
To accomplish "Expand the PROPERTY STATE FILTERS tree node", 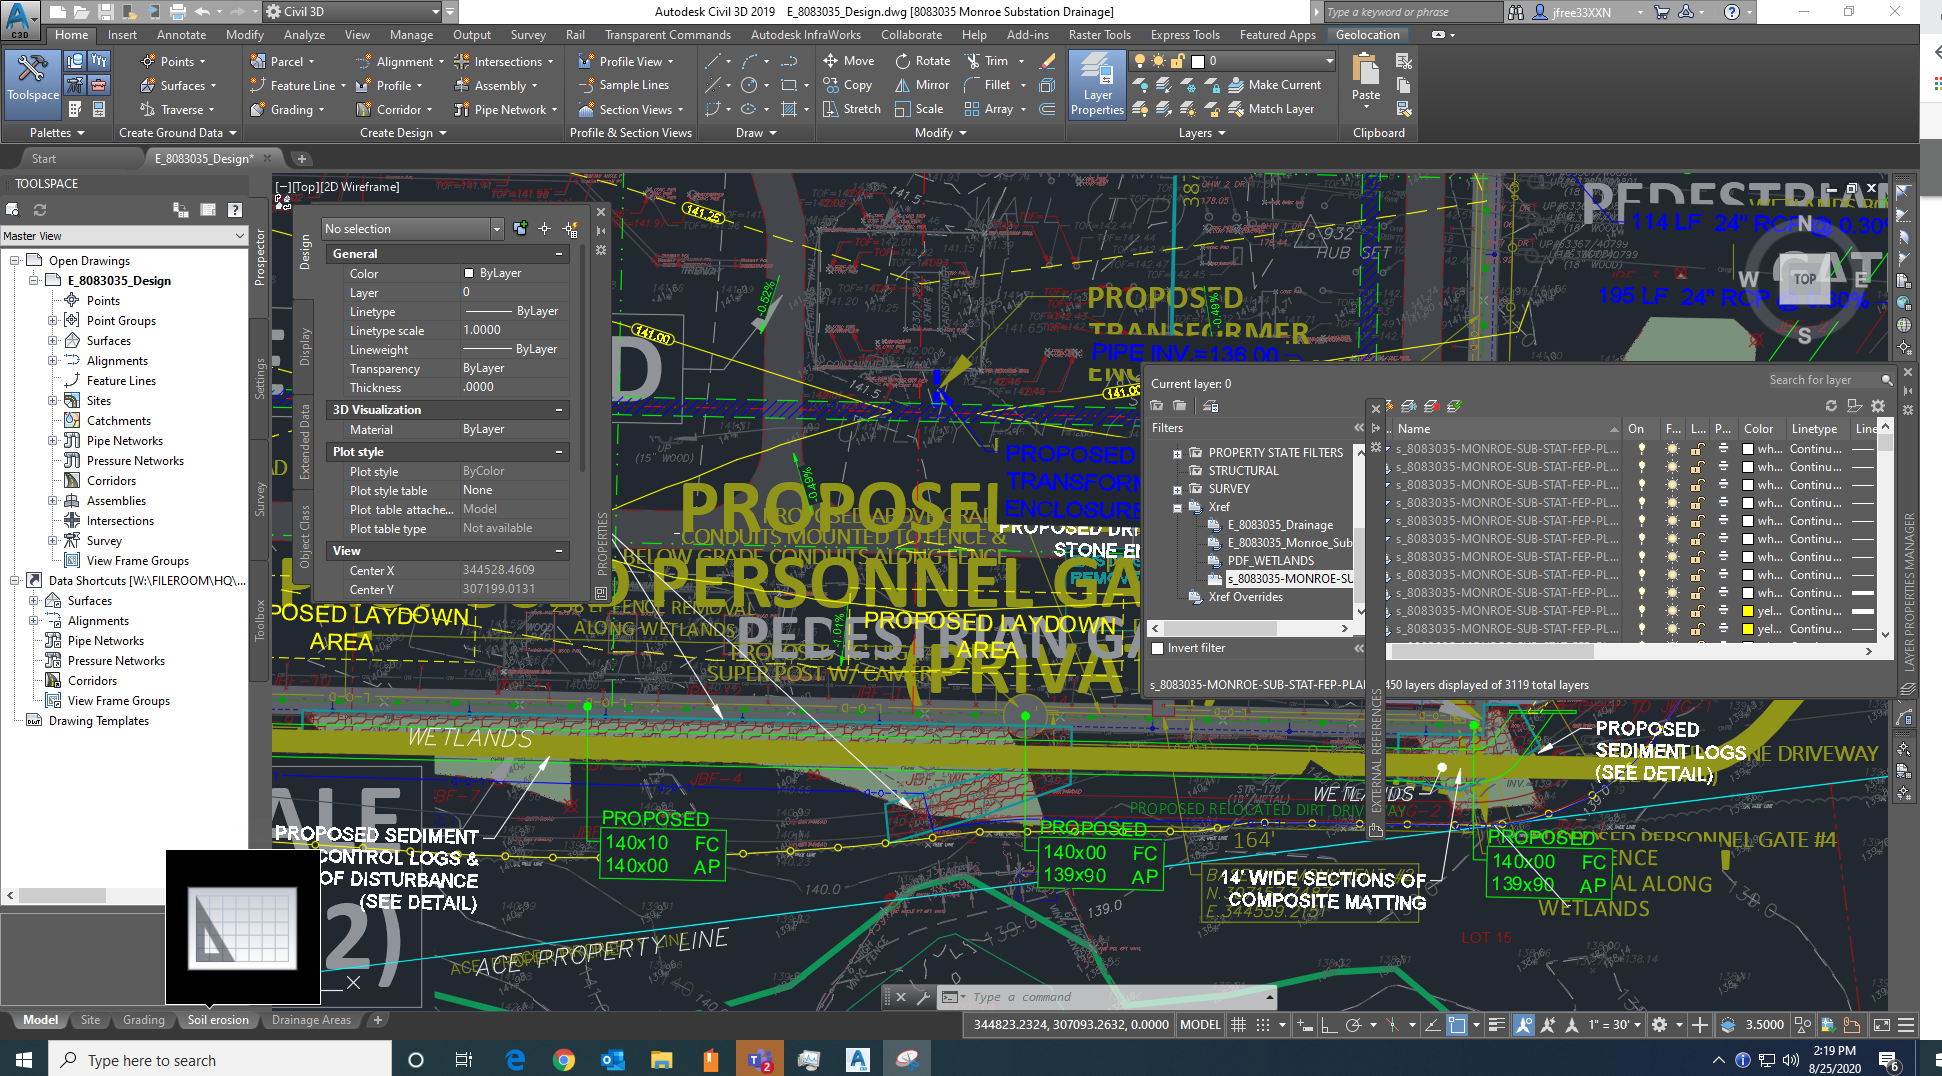I will pos(1176,452).
